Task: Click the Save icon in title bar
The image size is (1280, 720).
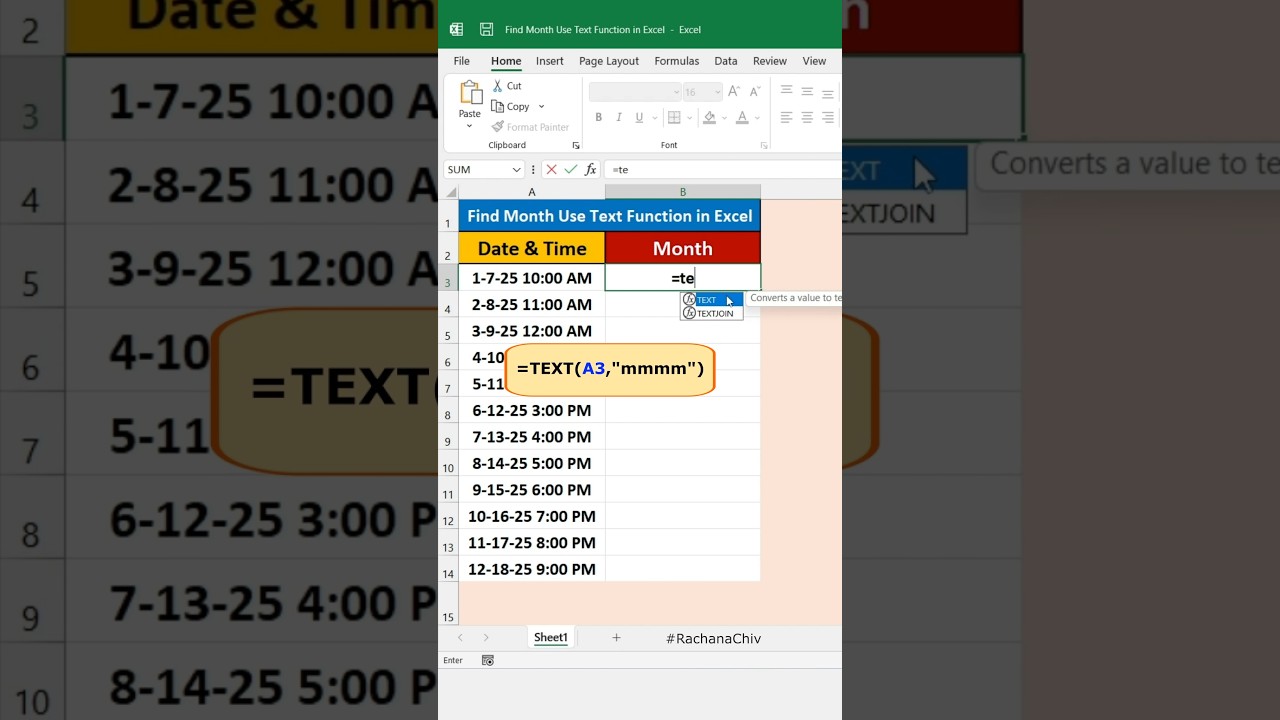Action: point(486,30)
